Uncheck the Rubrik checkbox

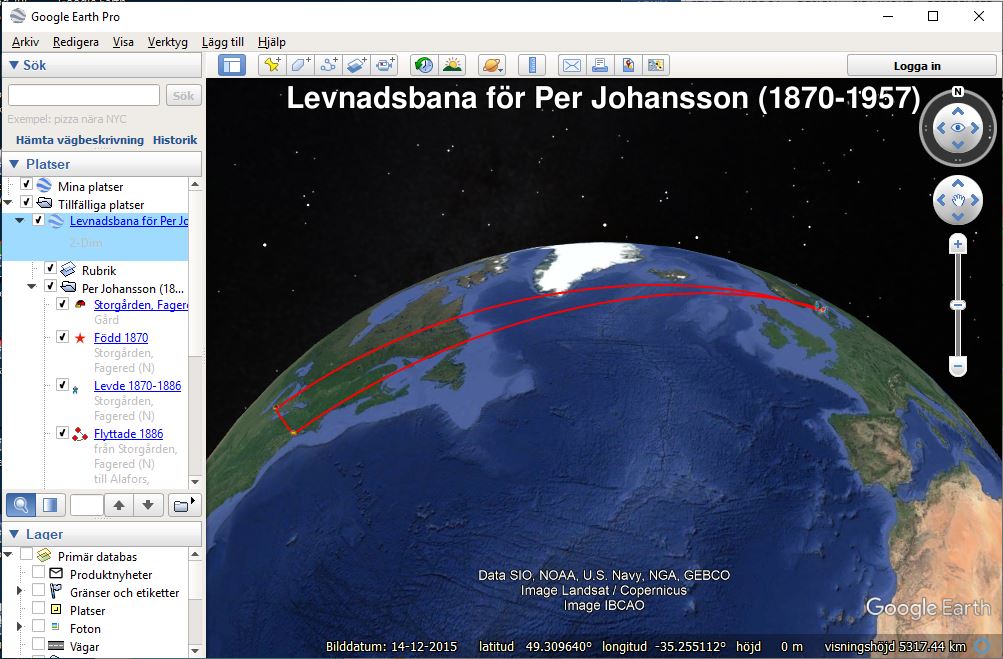click(x=51, y=268)
